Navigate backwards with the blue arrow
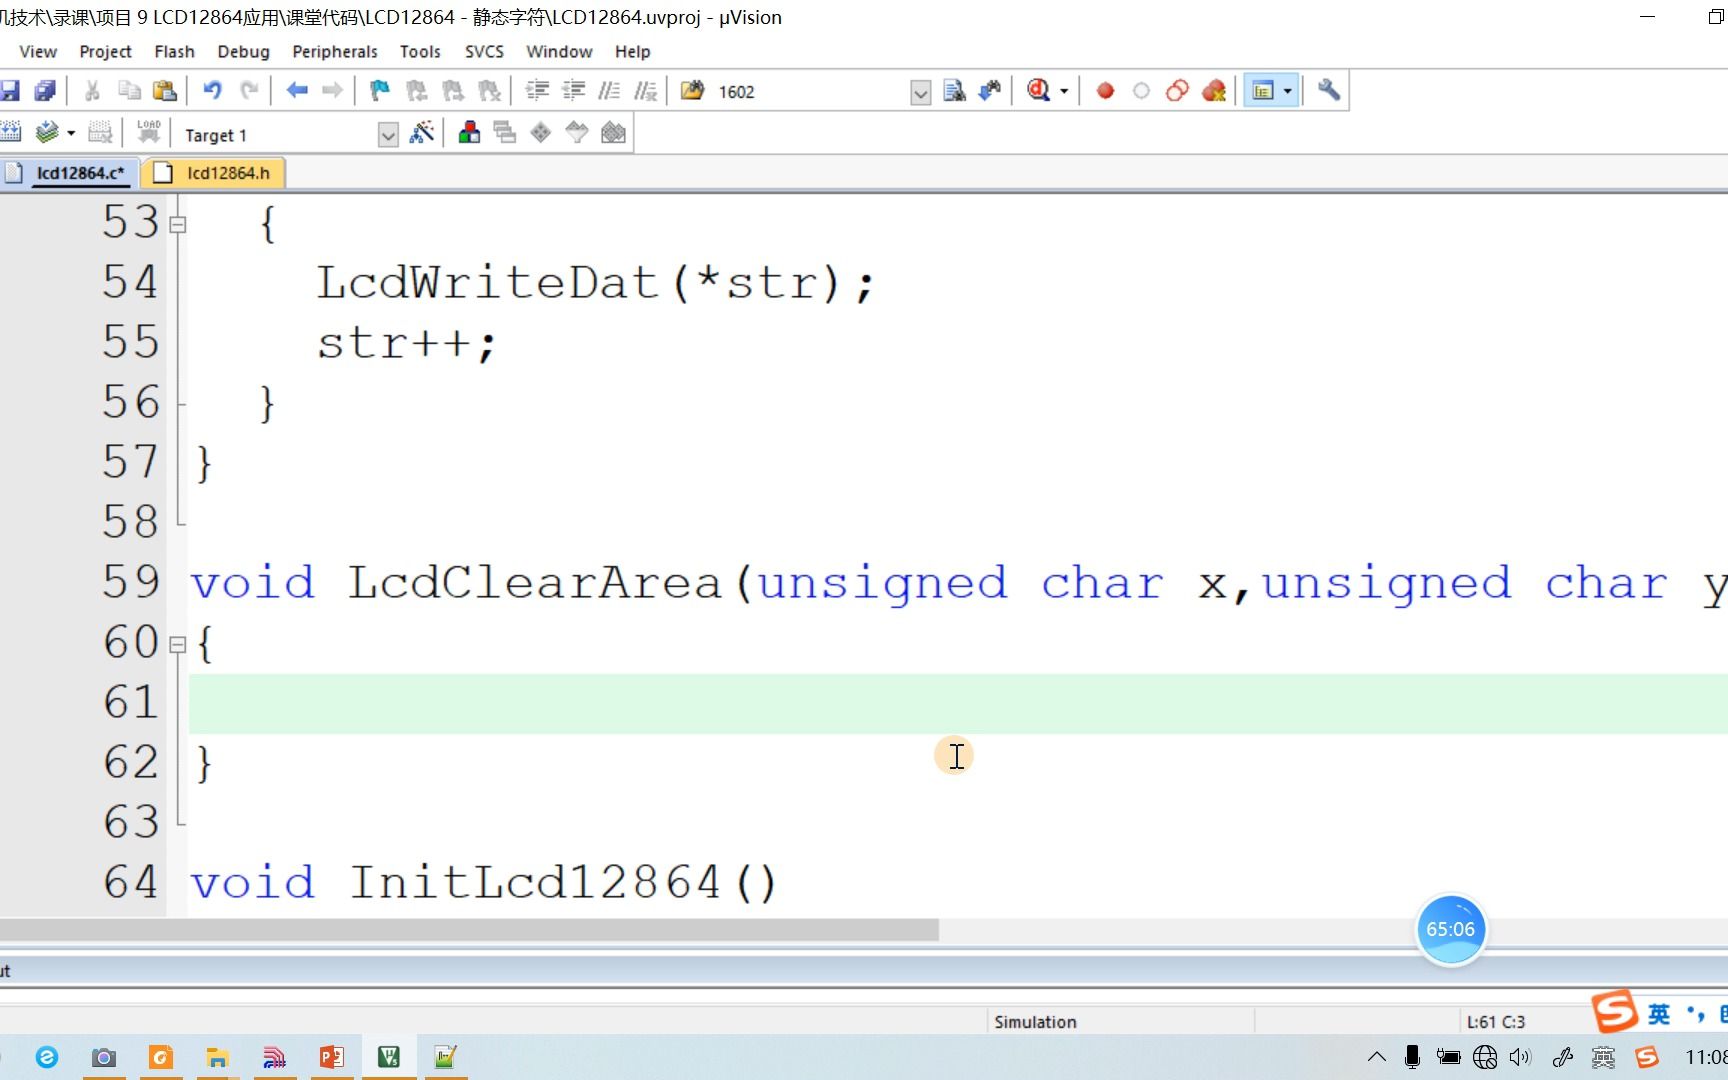Viewport: 1728px width, 1080px height. pyautogui.click(x=297, y=91)
